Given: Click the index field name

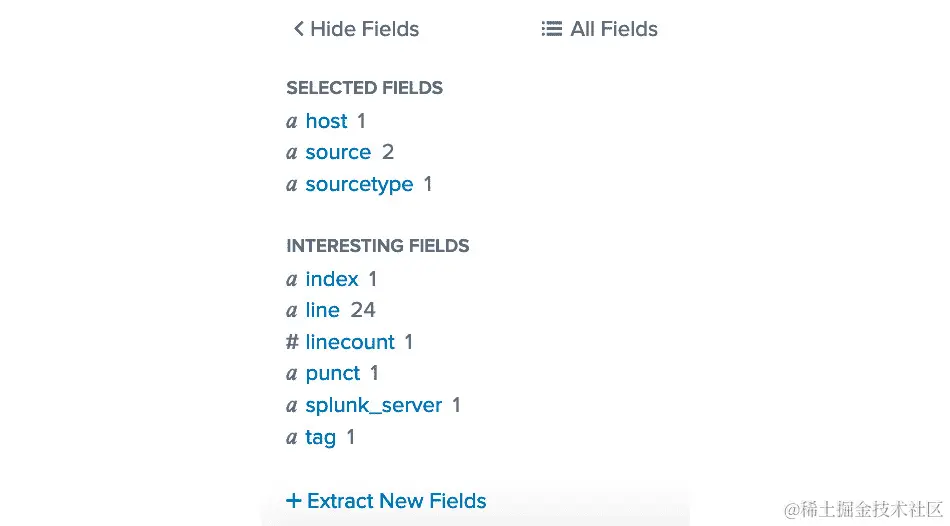Looking at the screenshot, I should tap(332, 279).
